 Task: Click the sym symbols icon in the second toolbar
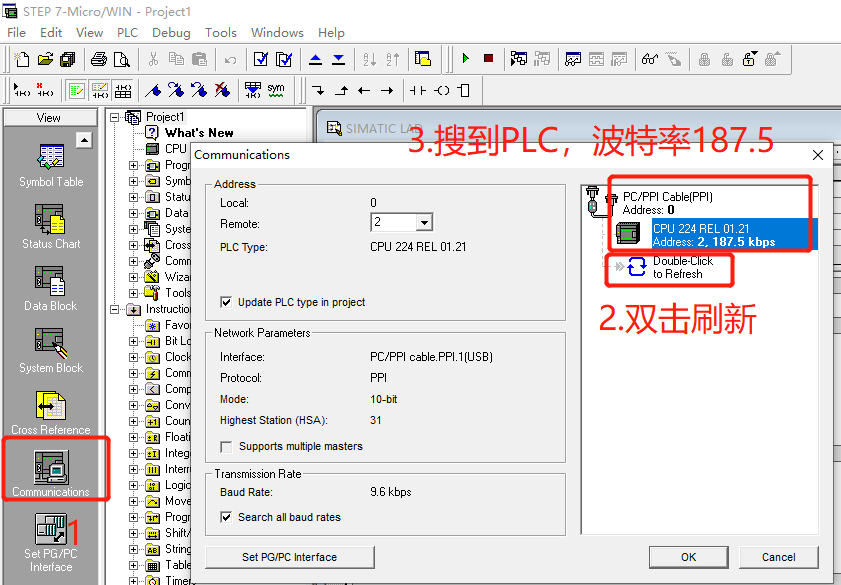pos(276,90)
